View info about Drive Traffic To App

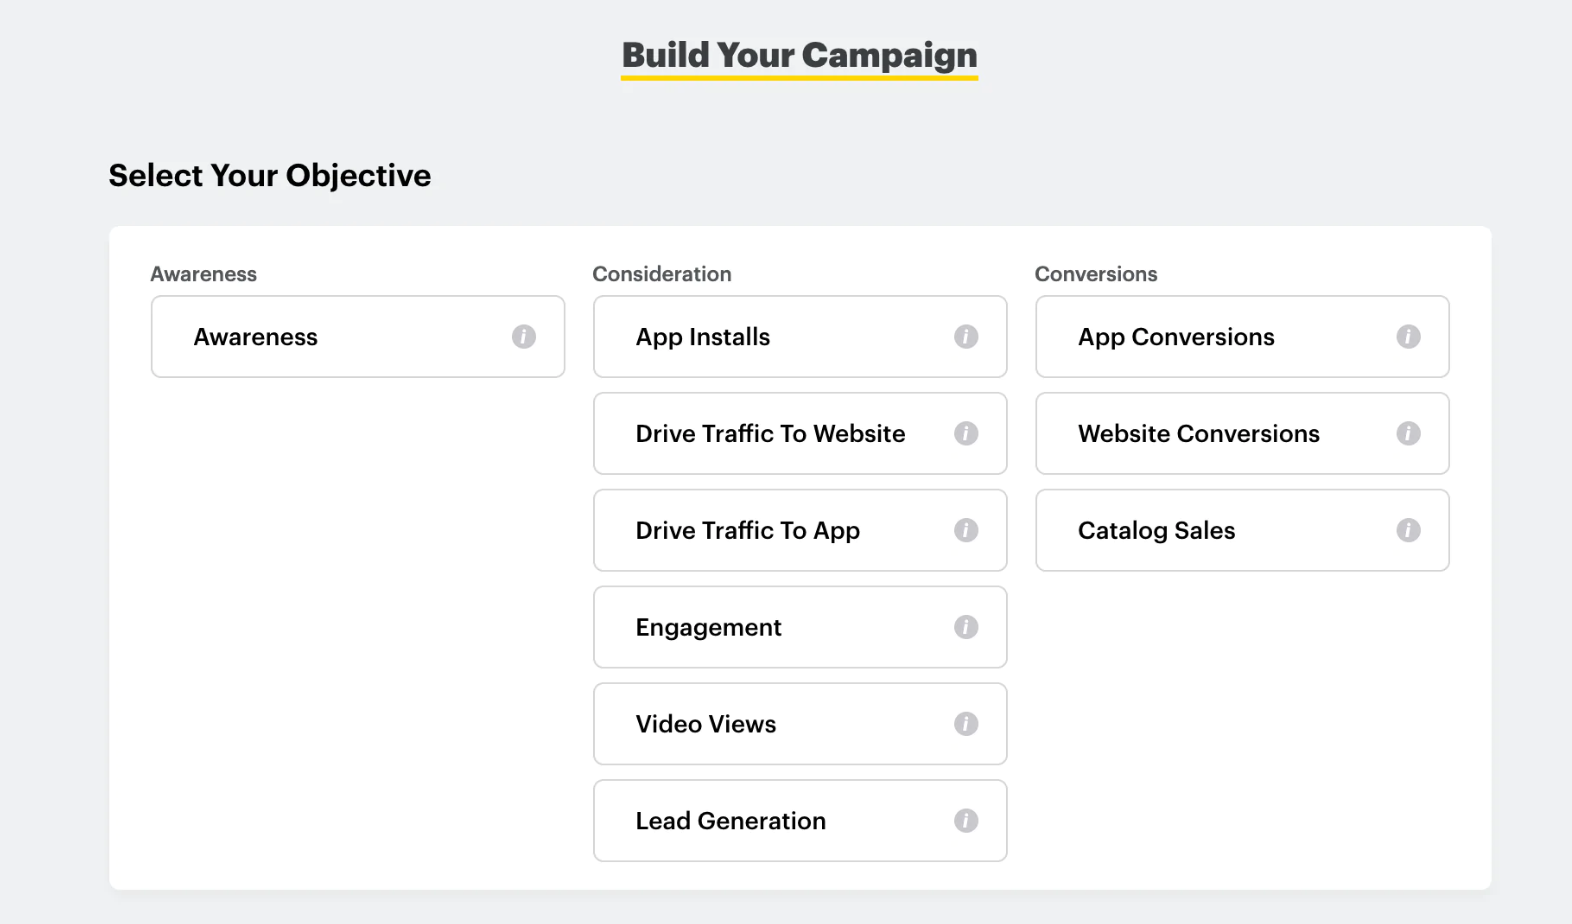click(x=966, y=531)
